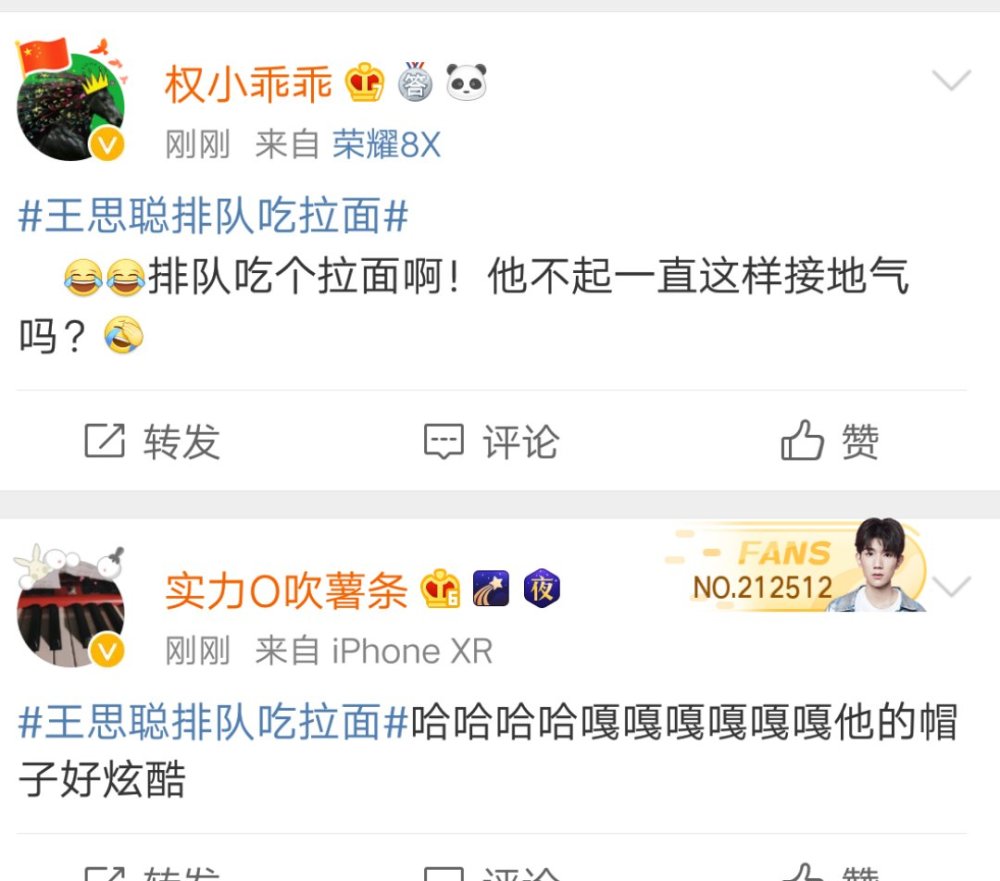This screenshot has width=1000, height=881.
Task: Open 实力O吹薯条 username link
Action: 286,591
